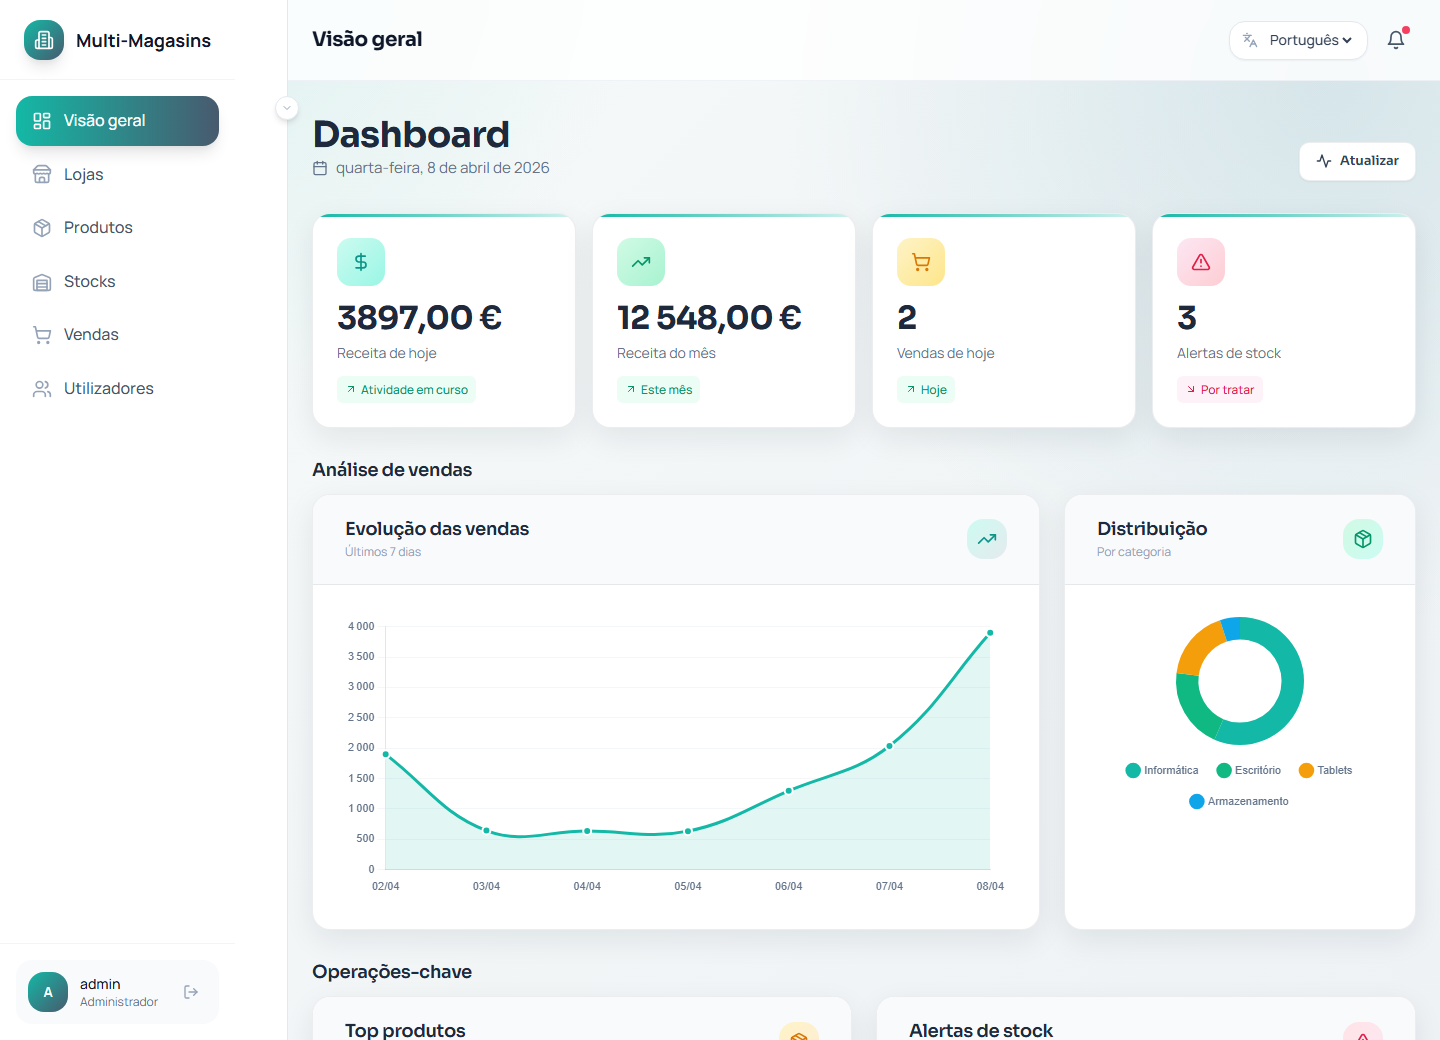Click the logout icon next to admin
The width and height of the screenshot is (1440, 1040).
(190, 992)
